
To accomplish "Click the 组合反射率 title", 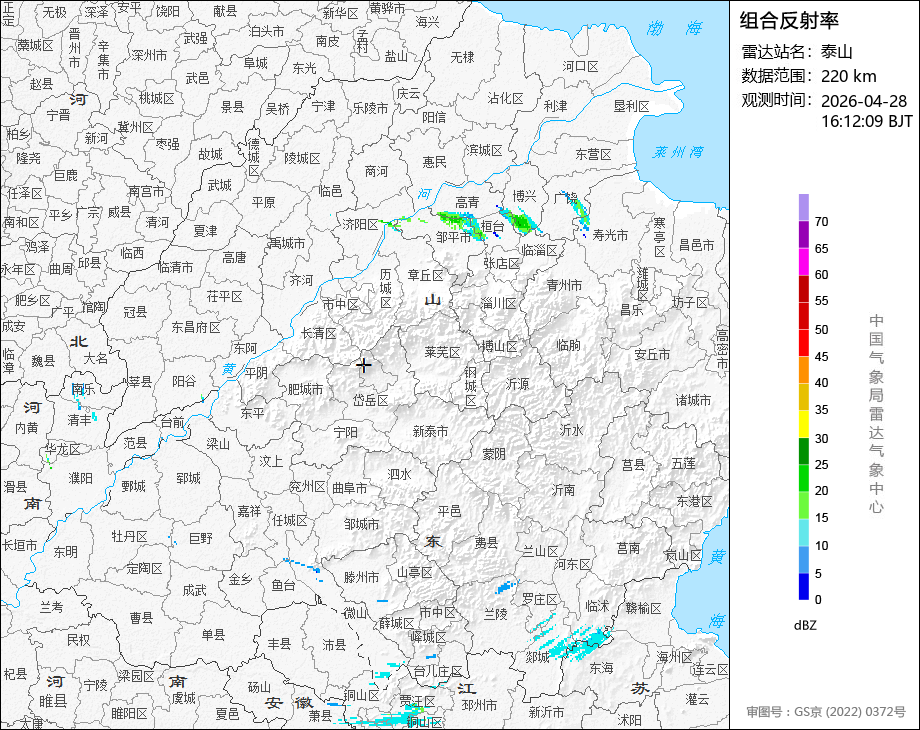I will tap(789, 21).
